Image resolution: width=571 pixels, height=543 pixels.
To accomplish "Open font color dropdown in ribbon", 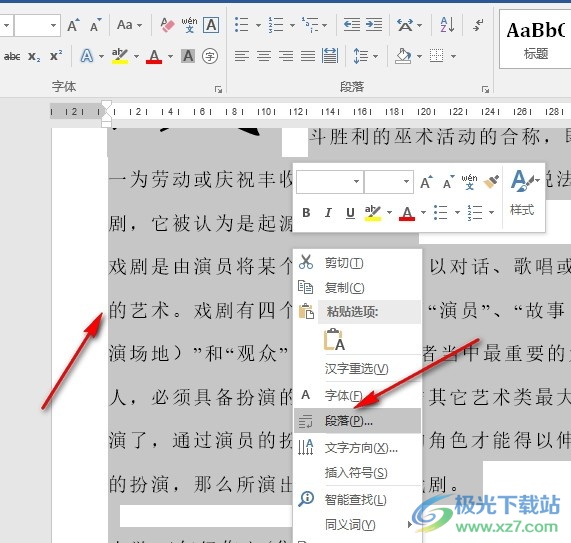I will click(x=170, y=56).
